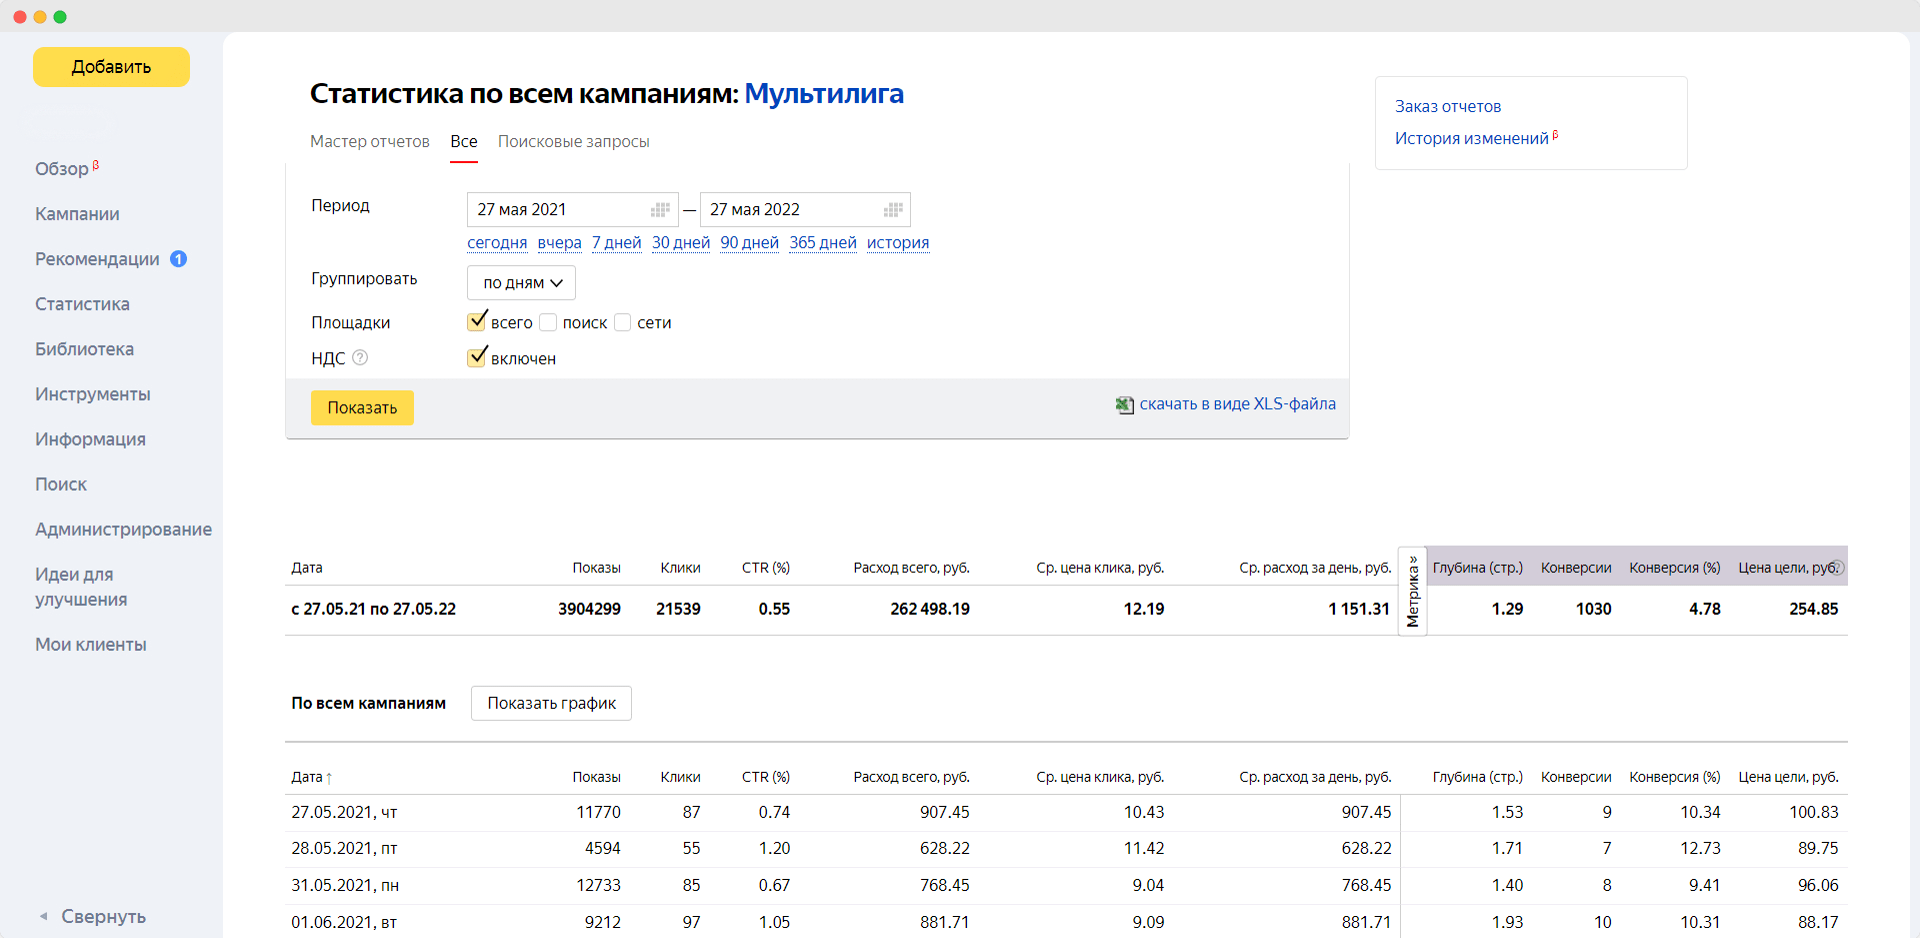Open Мои клиенты in the sidebar
The height and width of the screenshot is (938, 1920).
90,645
